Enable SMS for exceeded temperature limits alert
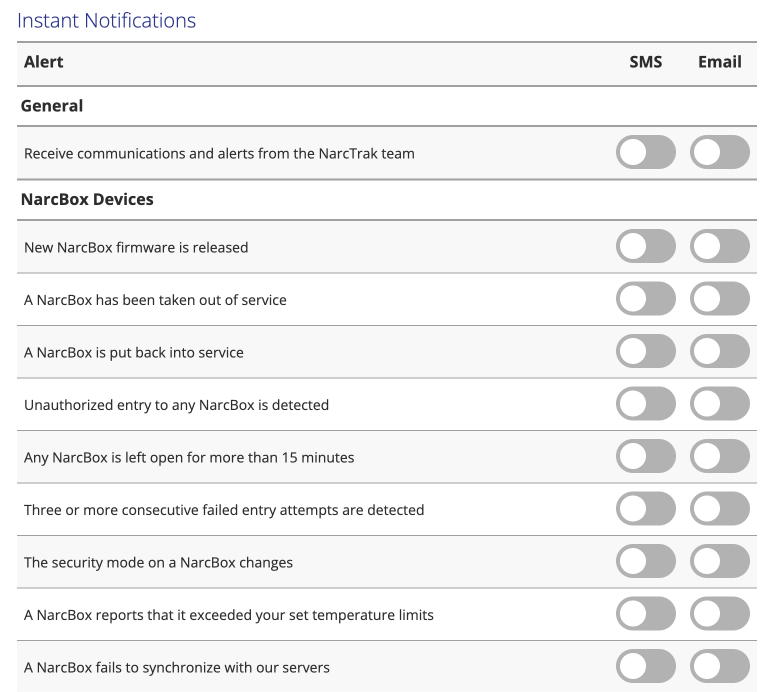This screenshot has width=769, height=692. [x=646, y=614]
